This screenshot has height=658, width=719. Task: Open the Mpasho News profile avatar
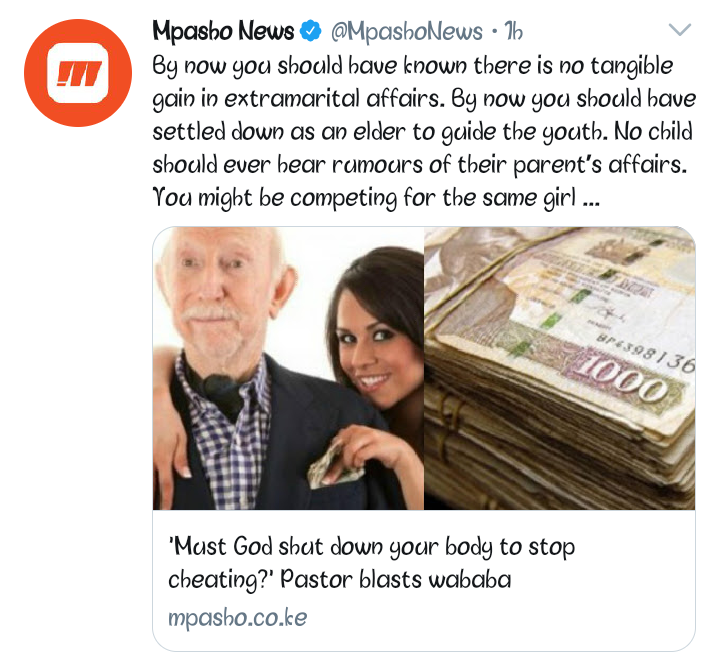click(78, 72)
